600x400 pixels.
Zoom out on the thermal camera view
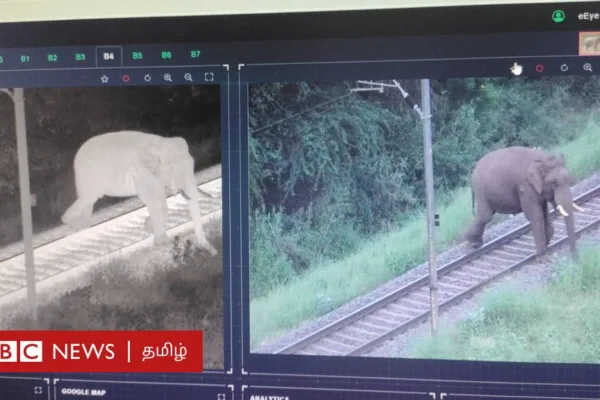coord(188,78)
